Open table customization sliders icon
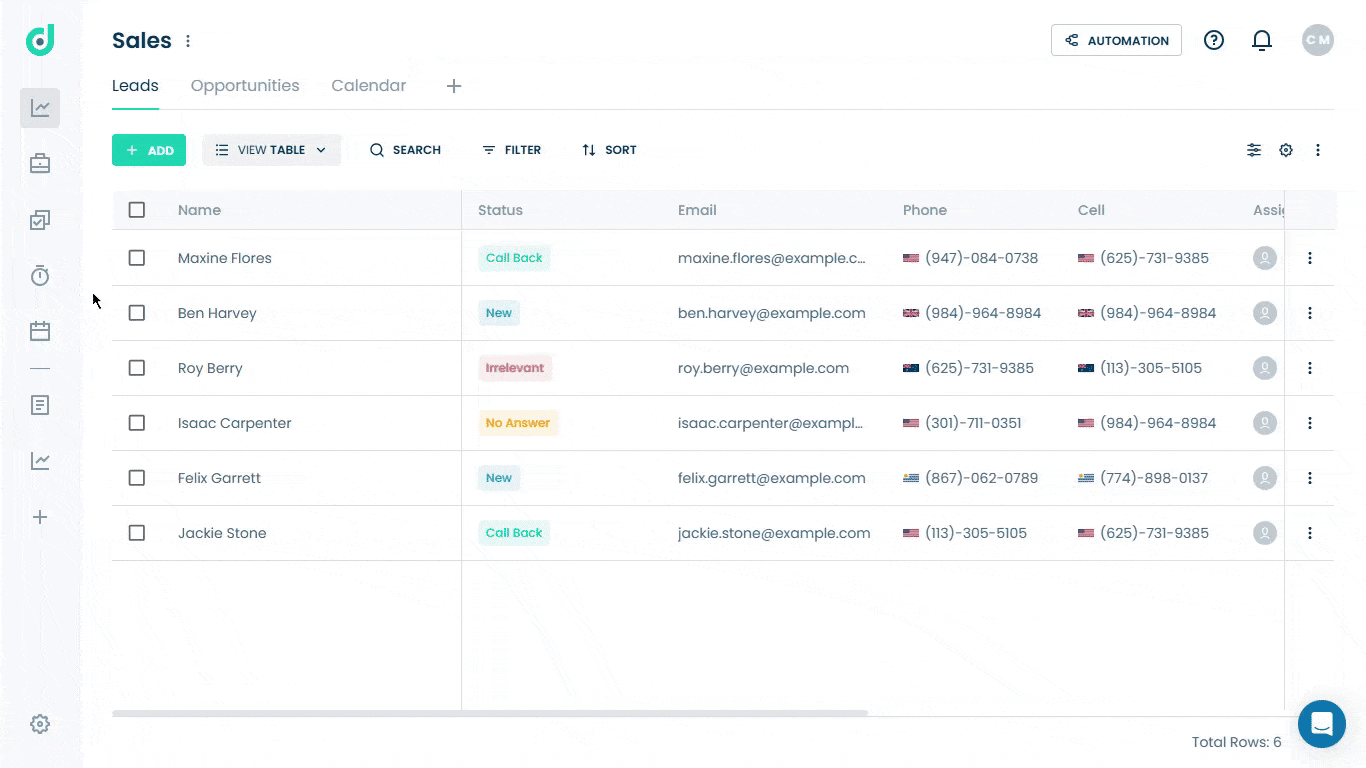This screenshot has height=768, width=1366. coord(1253,150)
